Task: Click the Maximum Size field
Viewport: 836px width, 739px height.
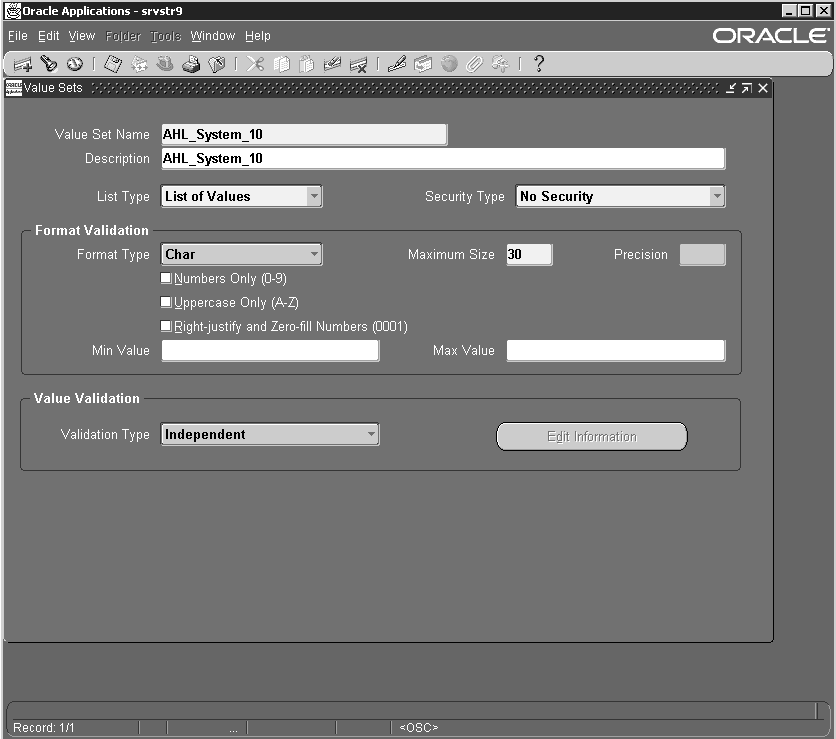Action: click(x=529, y=254)
